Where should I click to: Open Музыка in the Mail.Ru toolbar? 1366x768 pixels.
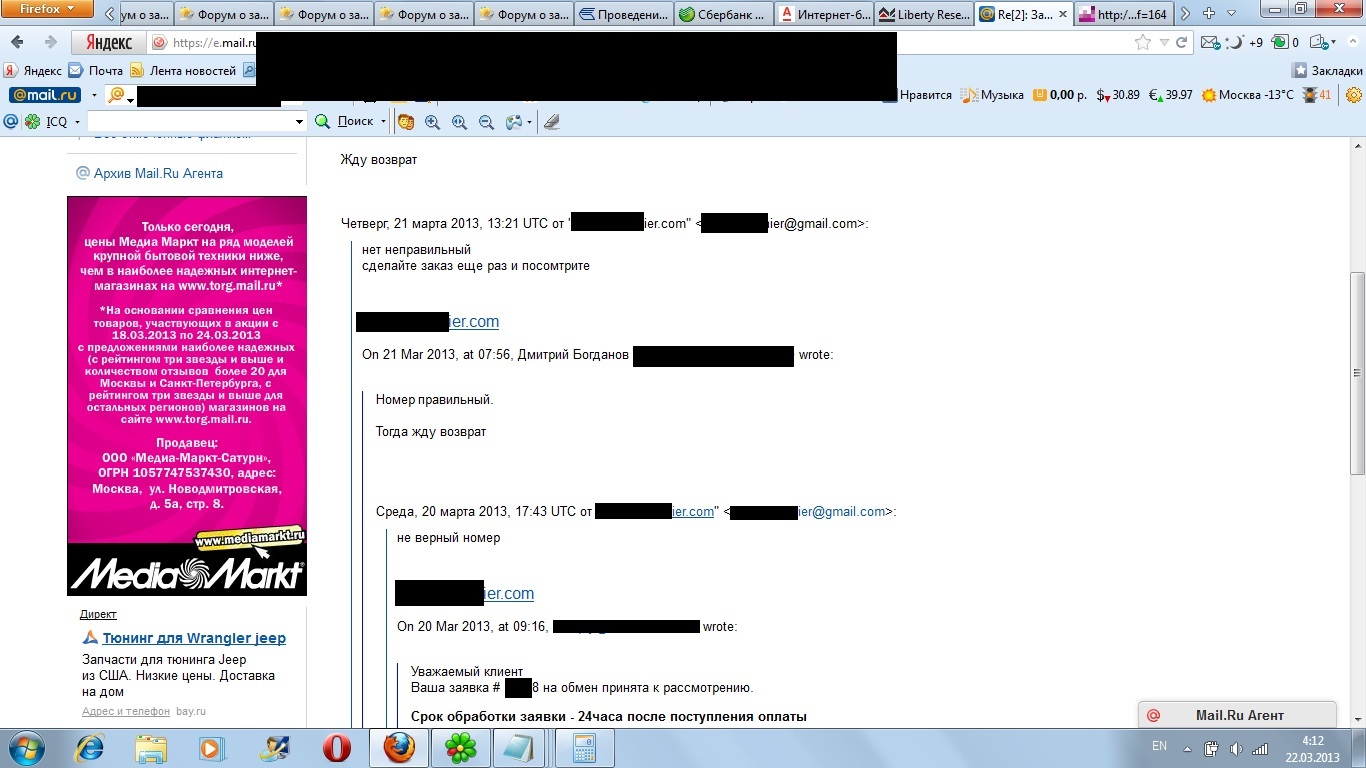pyautogui.click(x=992, y=95)
